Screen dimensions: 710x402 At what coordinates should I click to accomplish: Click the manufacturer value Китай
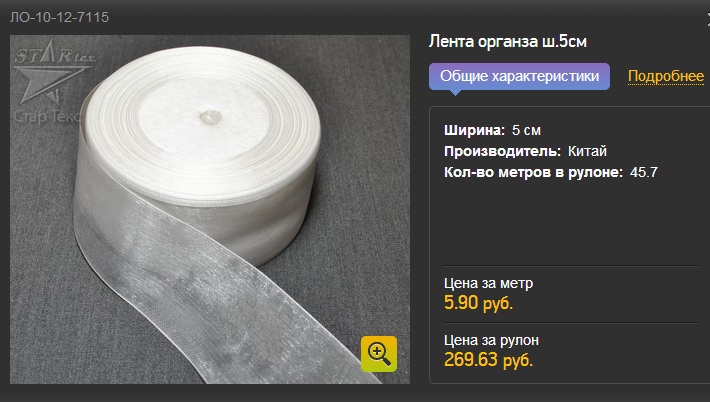pos(587,151)
